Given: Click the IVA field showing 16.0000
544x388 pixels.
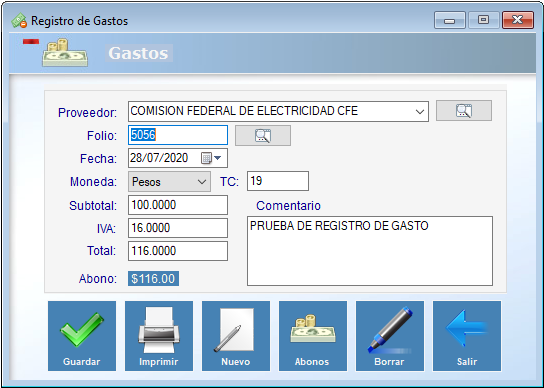Looking at the screenshot, I should coord(178,228).
